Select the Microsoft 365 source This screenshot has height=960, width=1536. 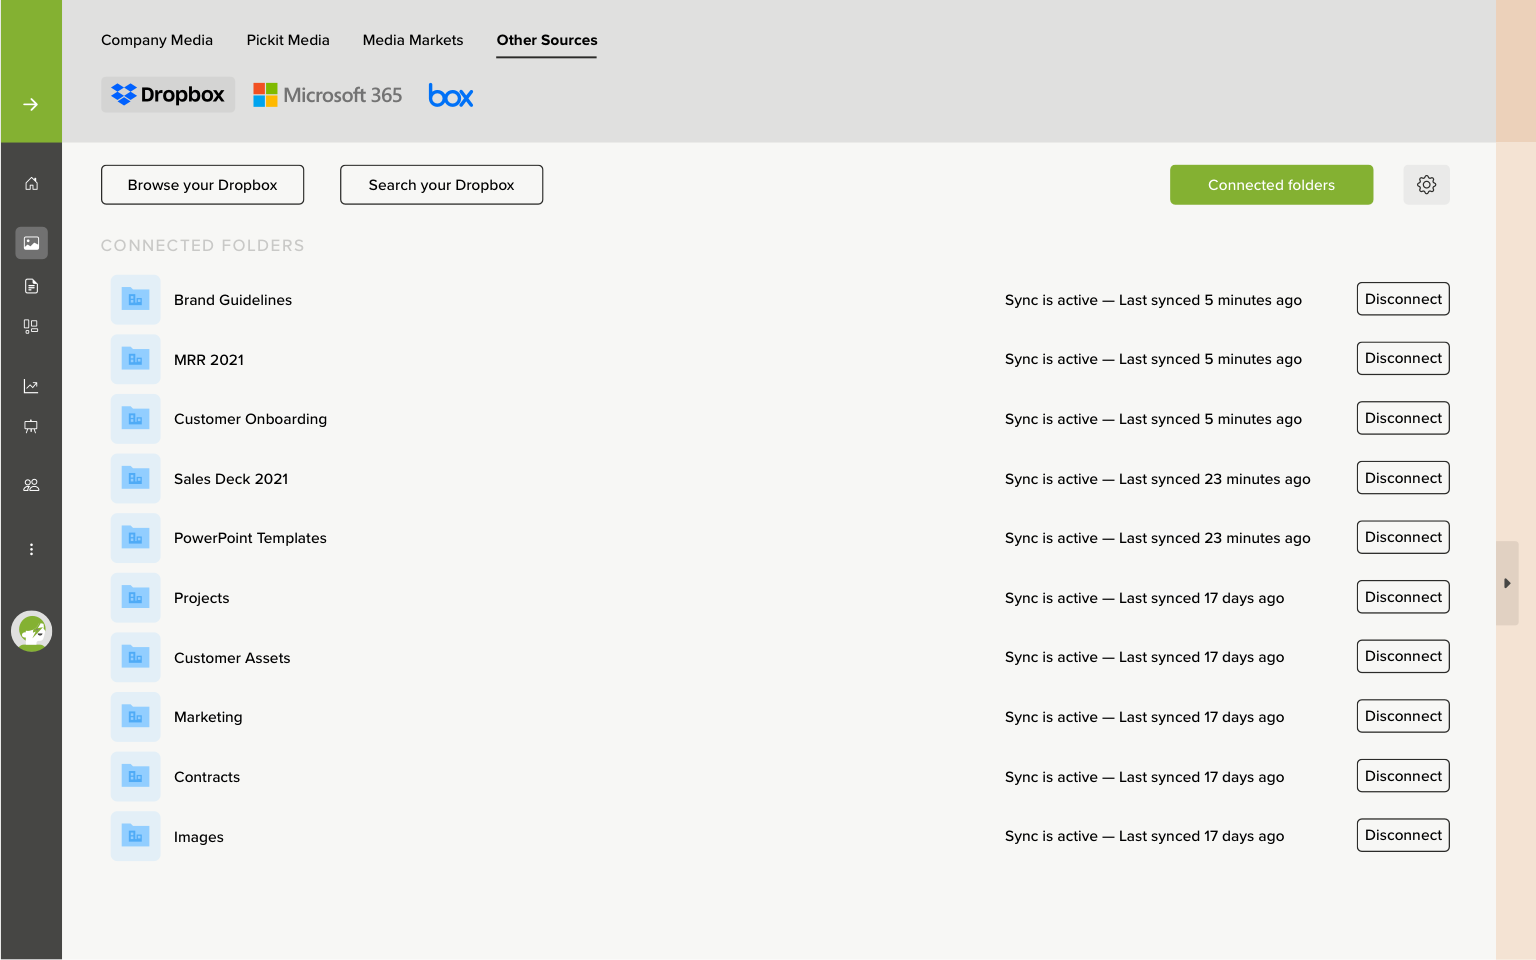[x=328, y=95]
